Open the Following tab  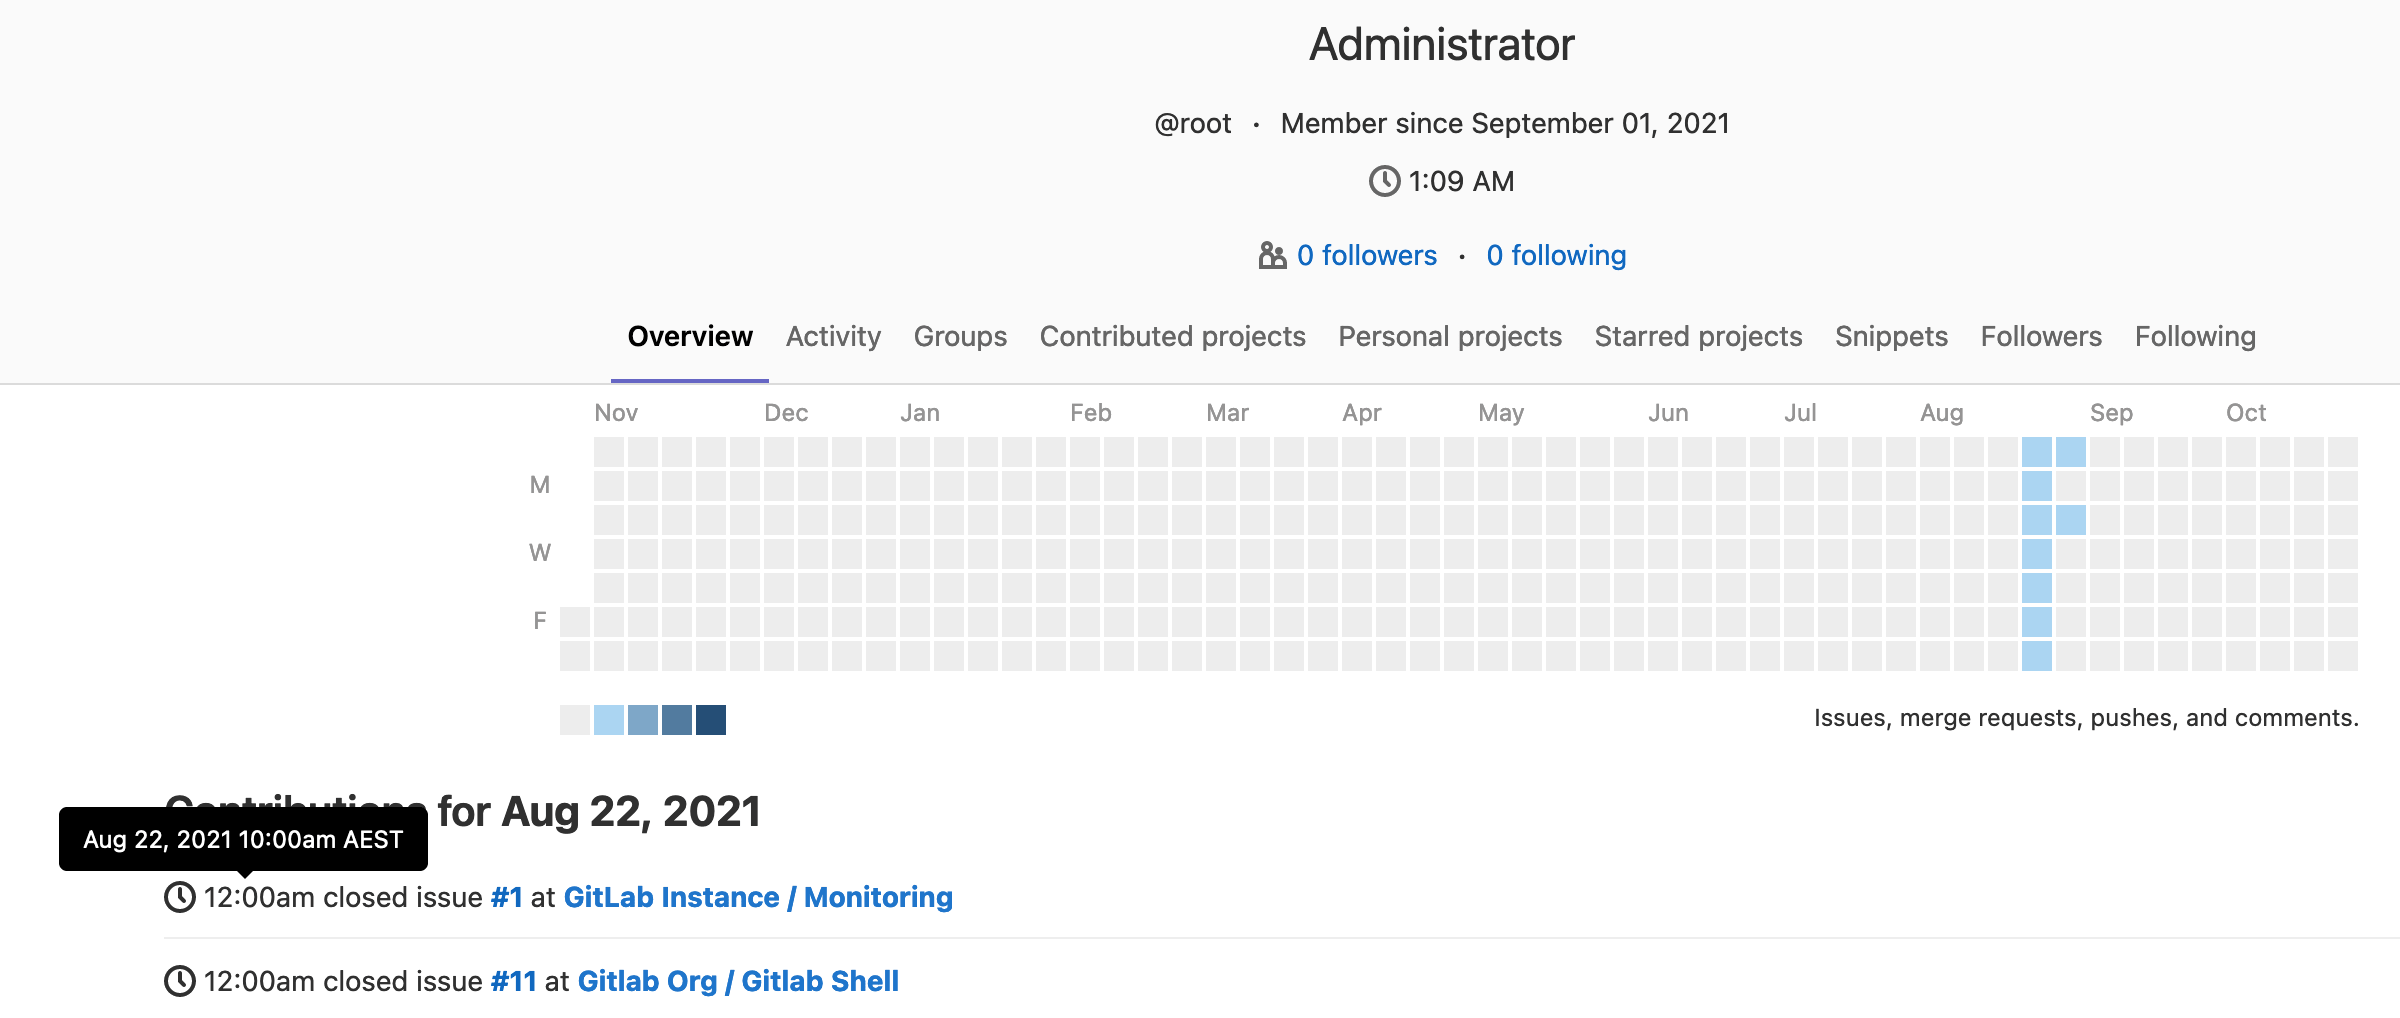(x=2194, y=336)
